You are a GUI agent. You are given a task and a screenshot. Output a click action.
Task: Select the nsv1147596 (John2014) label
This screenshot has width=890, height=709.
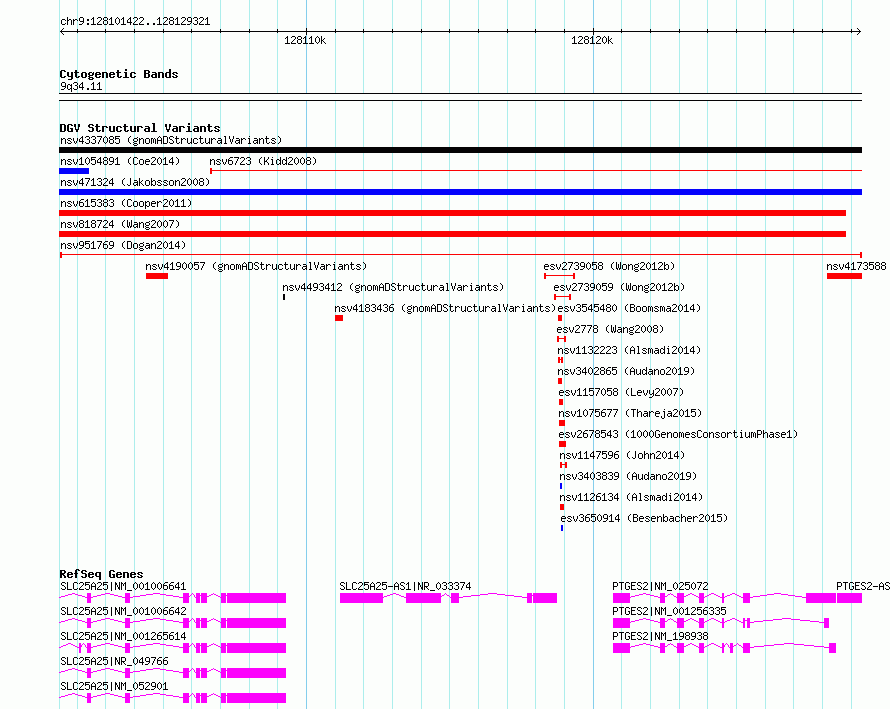coord(622,455)
